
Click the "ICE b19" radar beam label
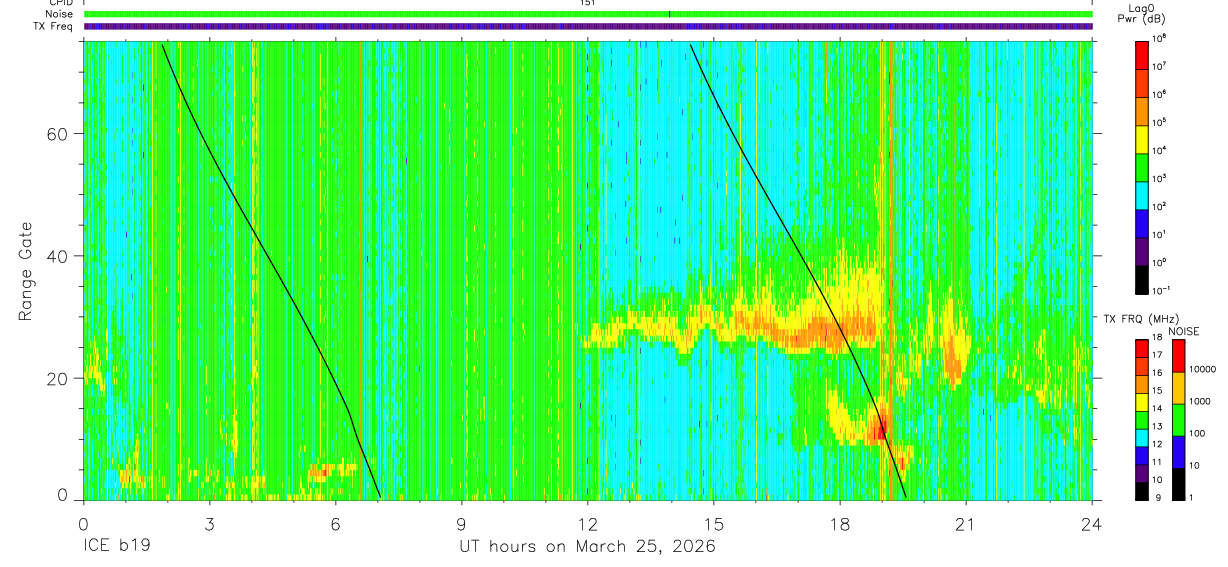click(118, 547)
